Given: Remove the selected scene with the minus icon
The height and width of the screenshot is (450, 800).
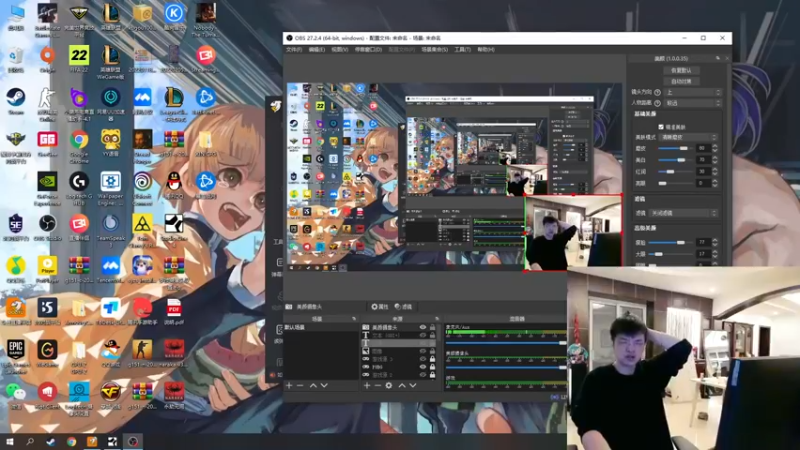Looking at the screenshot, I should (x=300, y=386).
